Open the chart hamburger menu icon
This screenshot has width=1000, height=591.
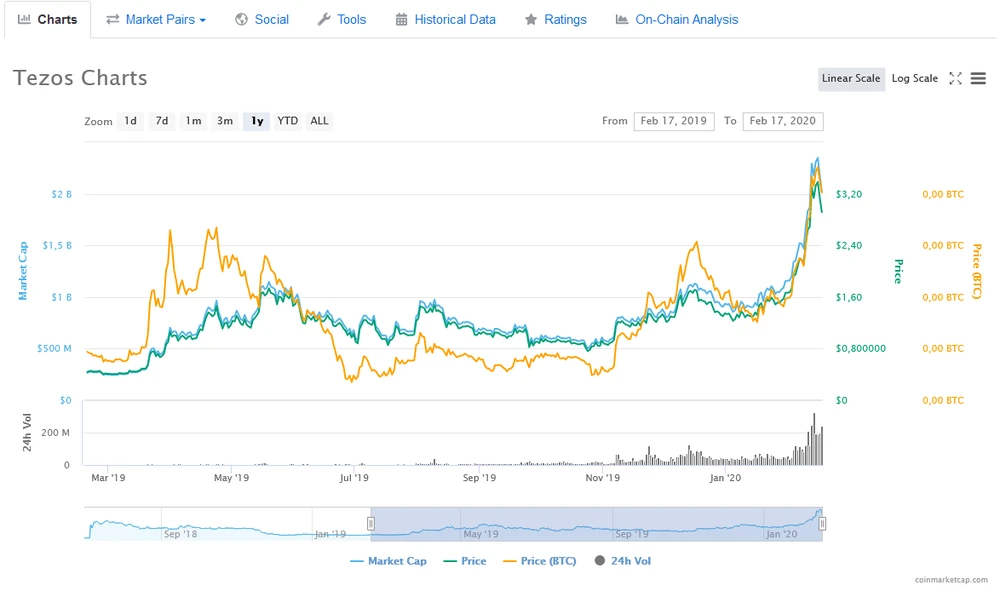(978, 79)
